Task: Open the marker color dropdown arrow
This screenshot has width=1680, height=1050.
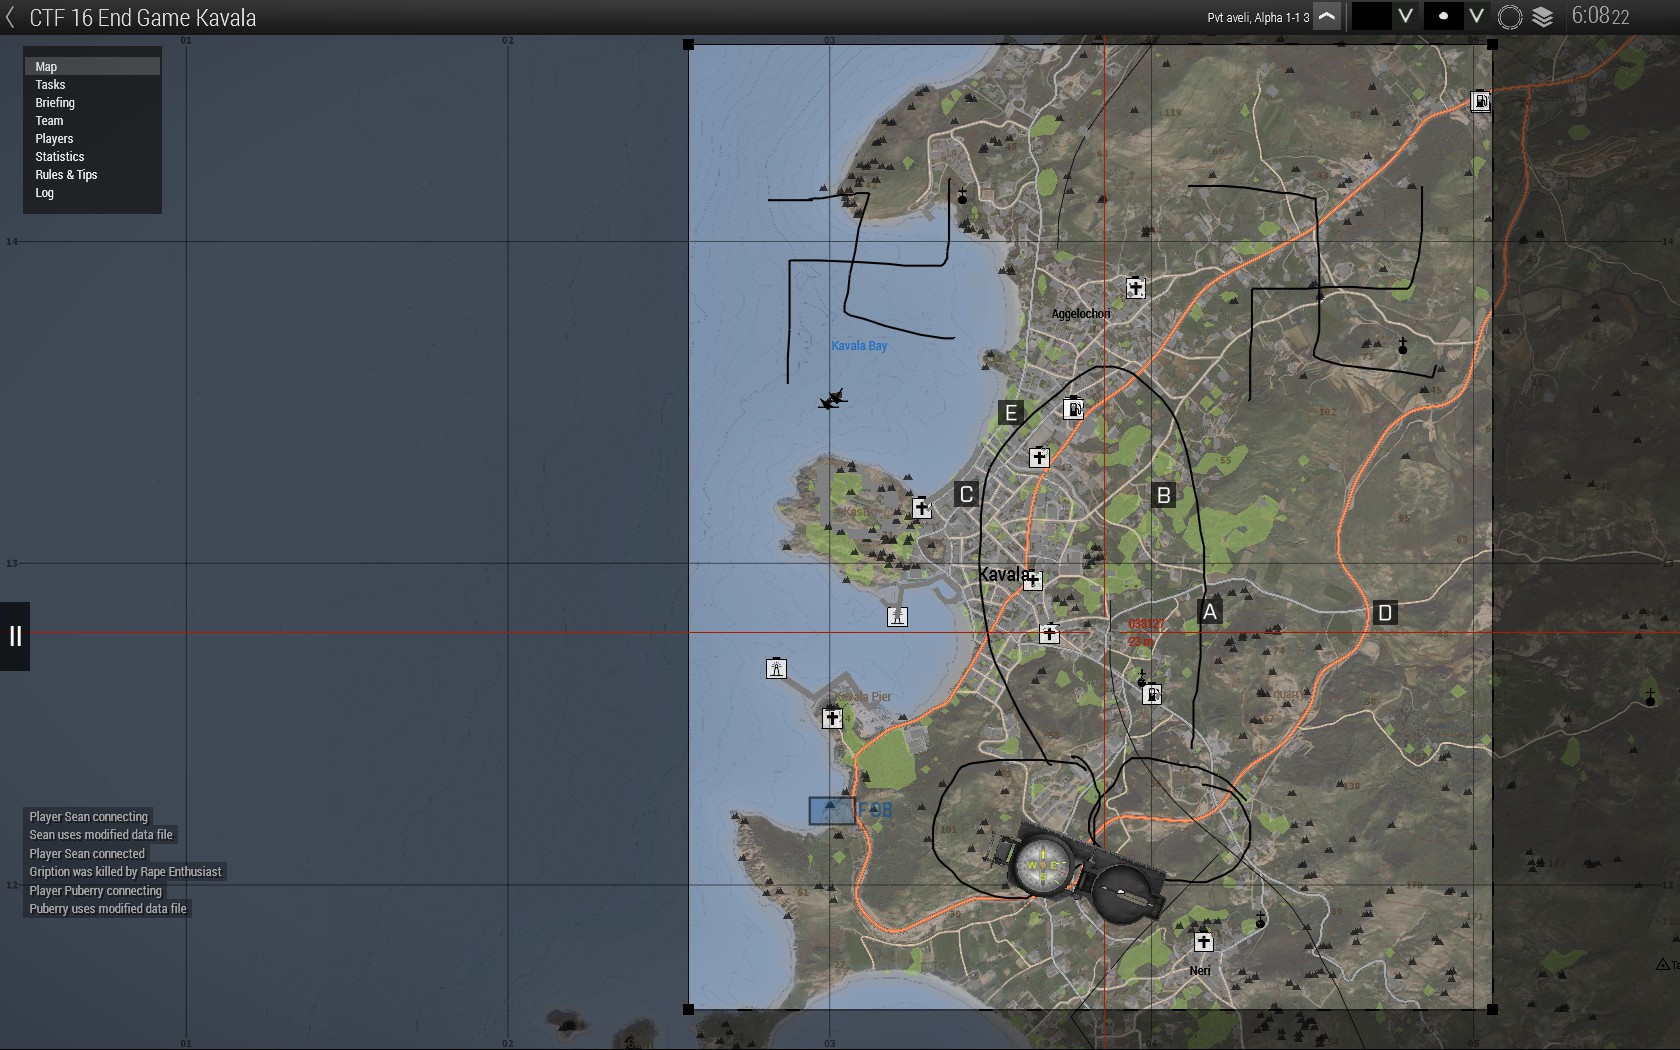Action: click(1405, 17)
